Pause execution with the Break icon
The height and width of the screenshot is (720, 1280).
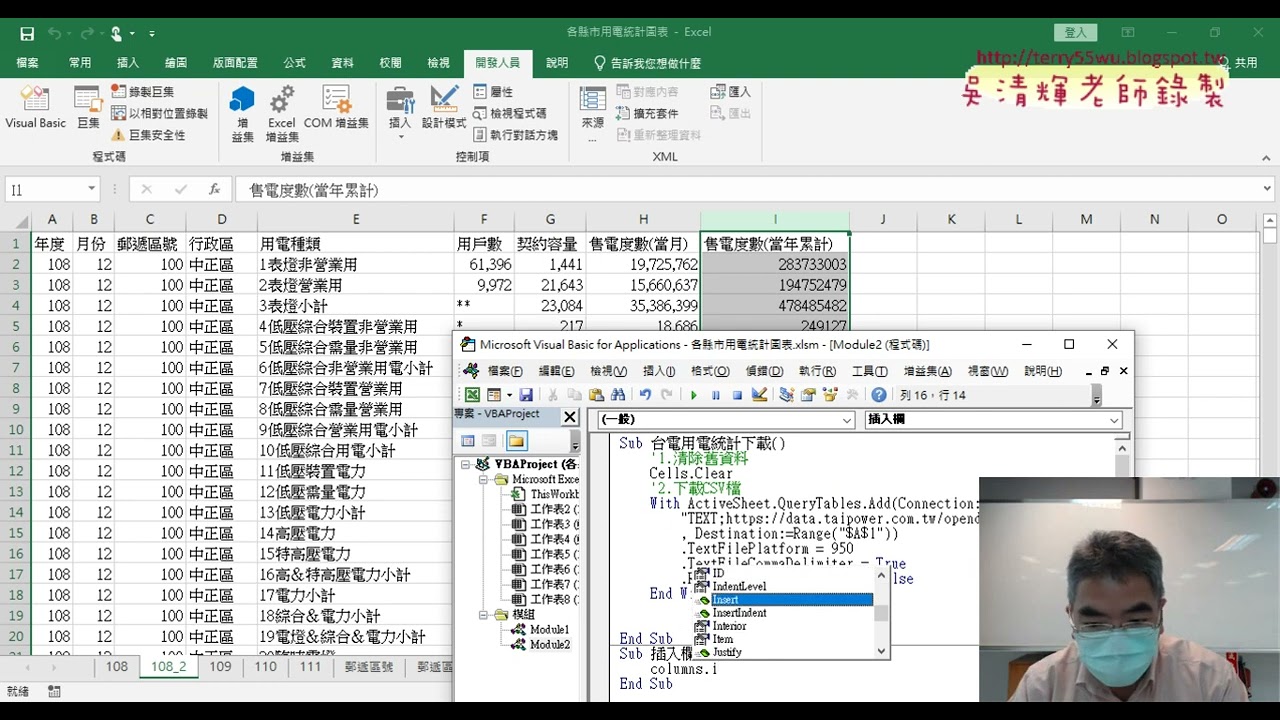click(715, 395)
